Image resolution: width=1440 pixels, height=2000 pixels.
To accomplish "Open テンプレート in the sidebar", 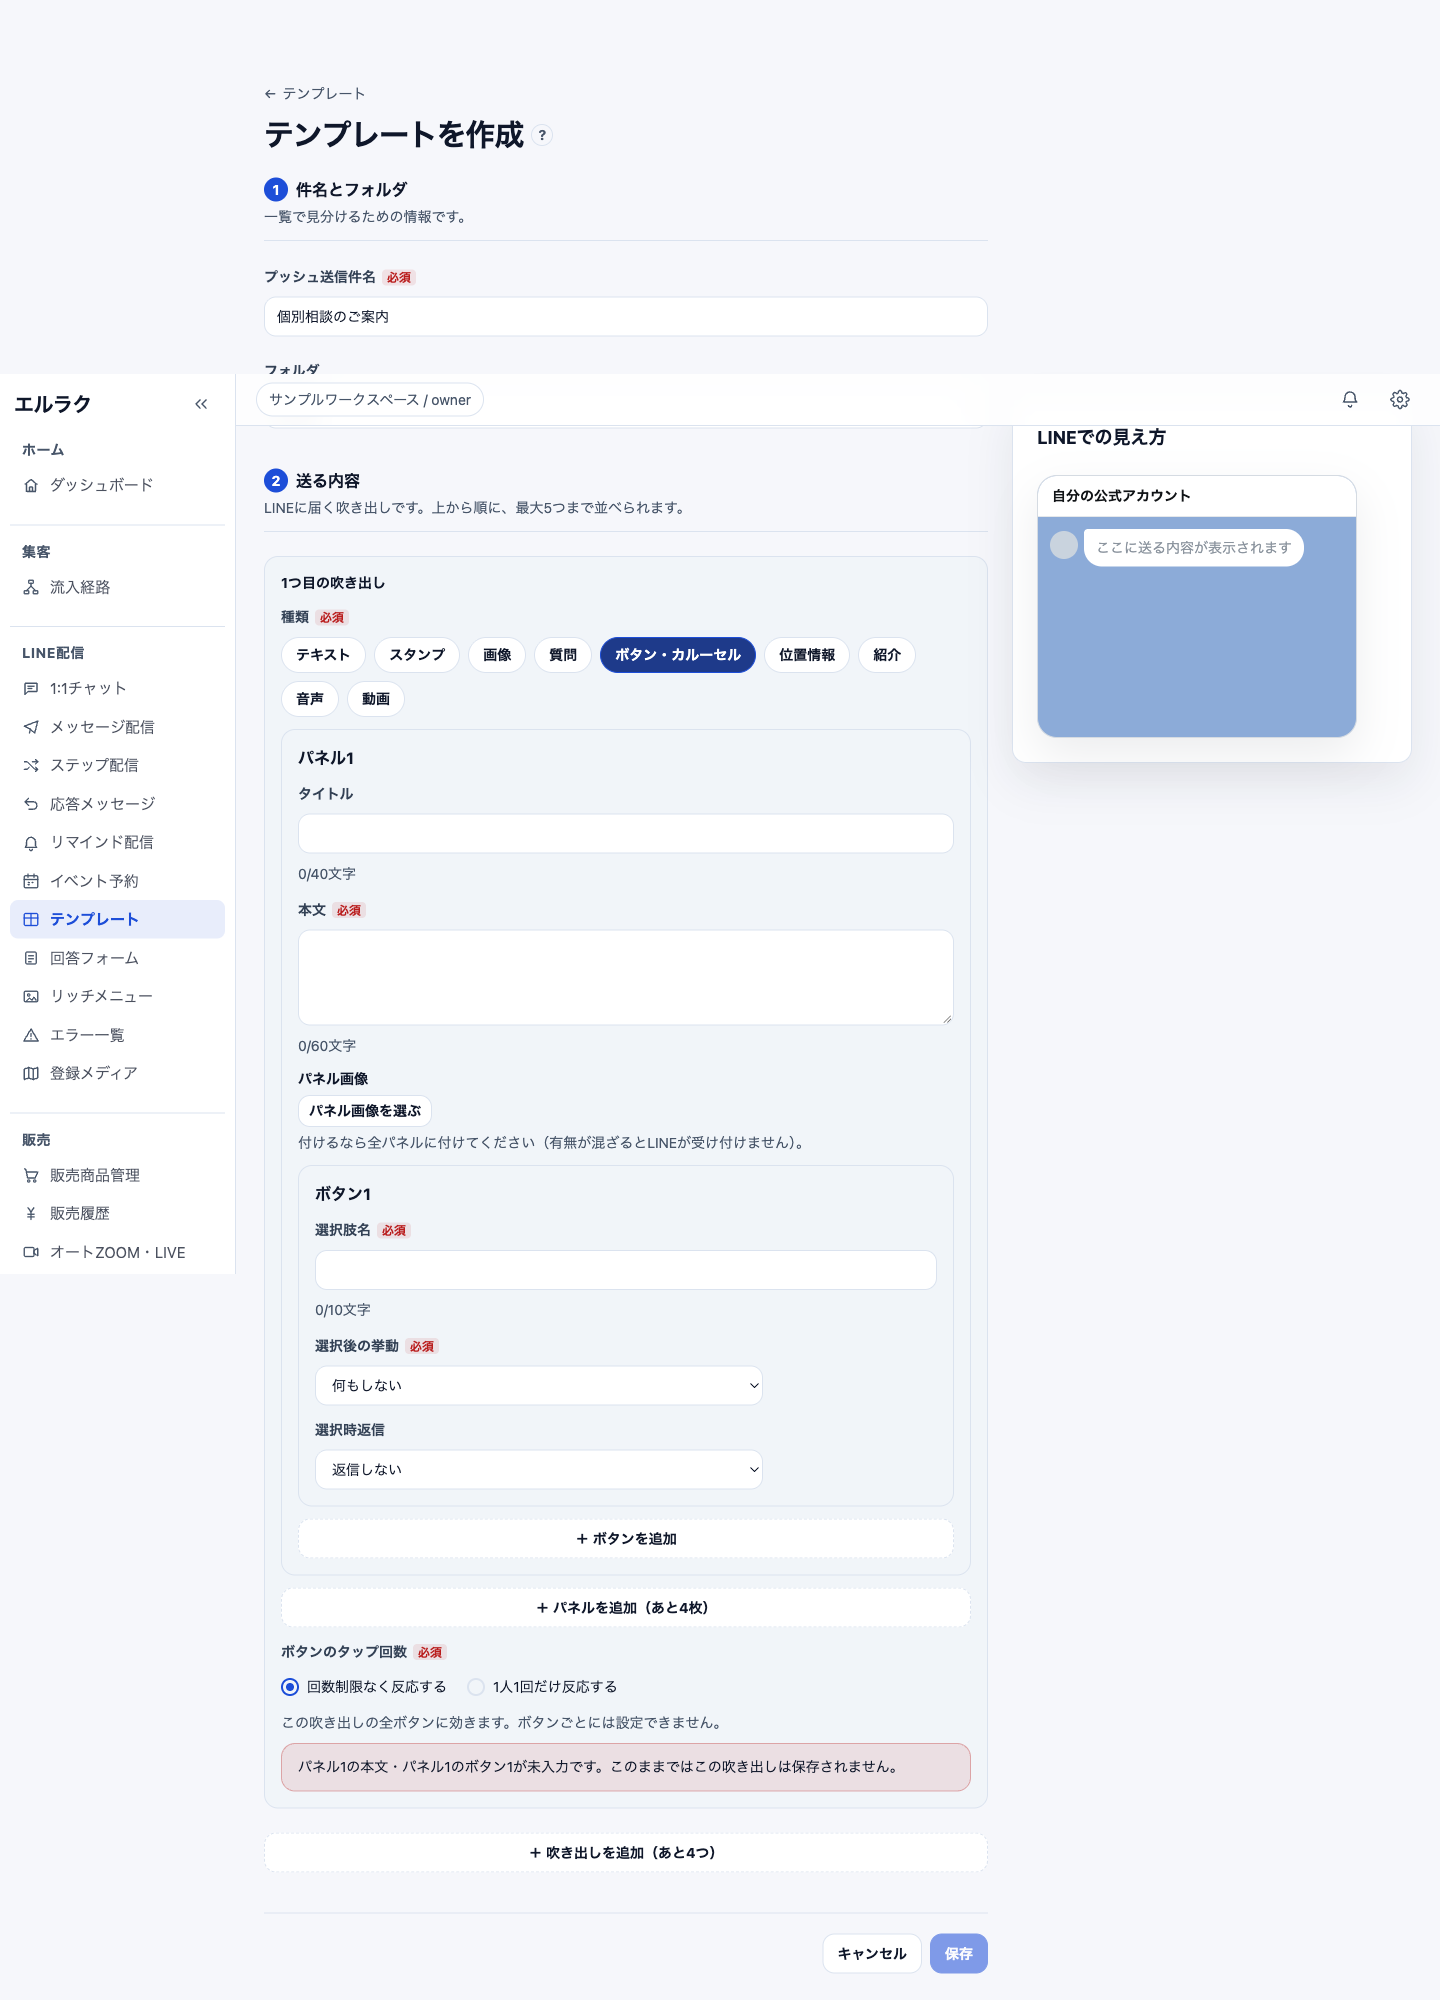I will [x=117, y=919].
